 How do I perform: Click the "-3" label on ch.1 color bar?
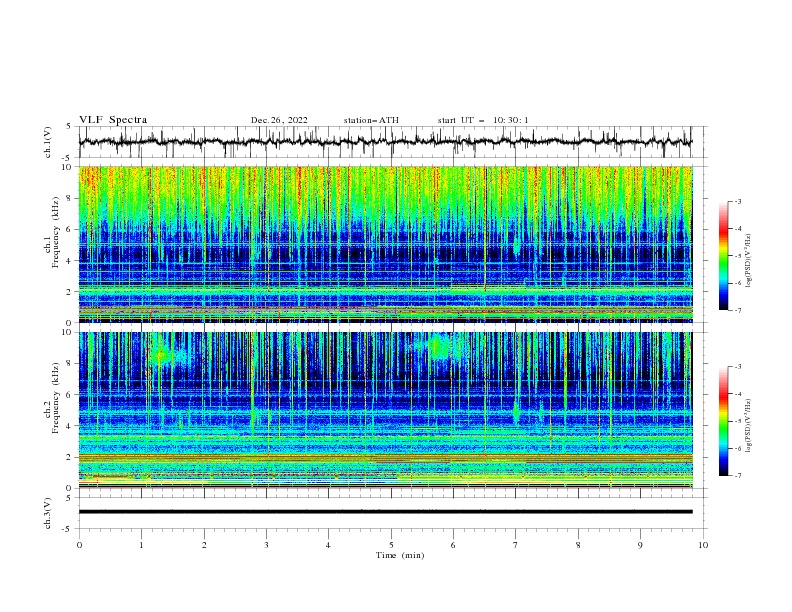[737, 201]
